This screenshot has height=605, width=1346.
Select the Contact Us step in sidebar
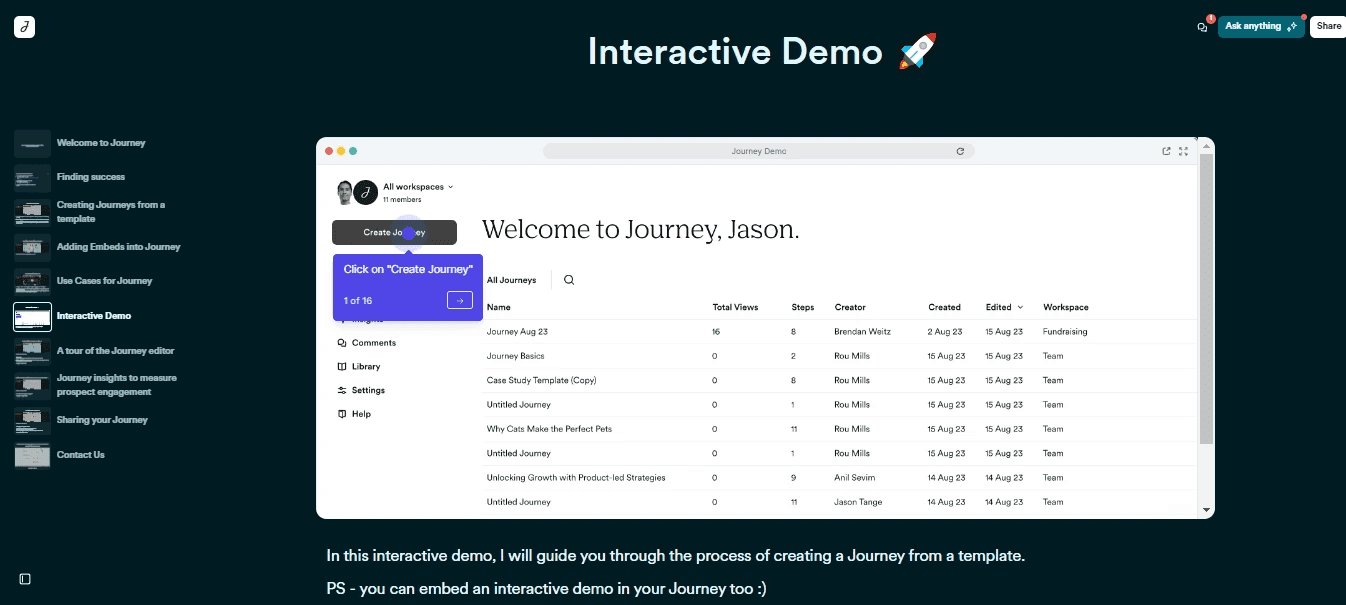point(80,455)
